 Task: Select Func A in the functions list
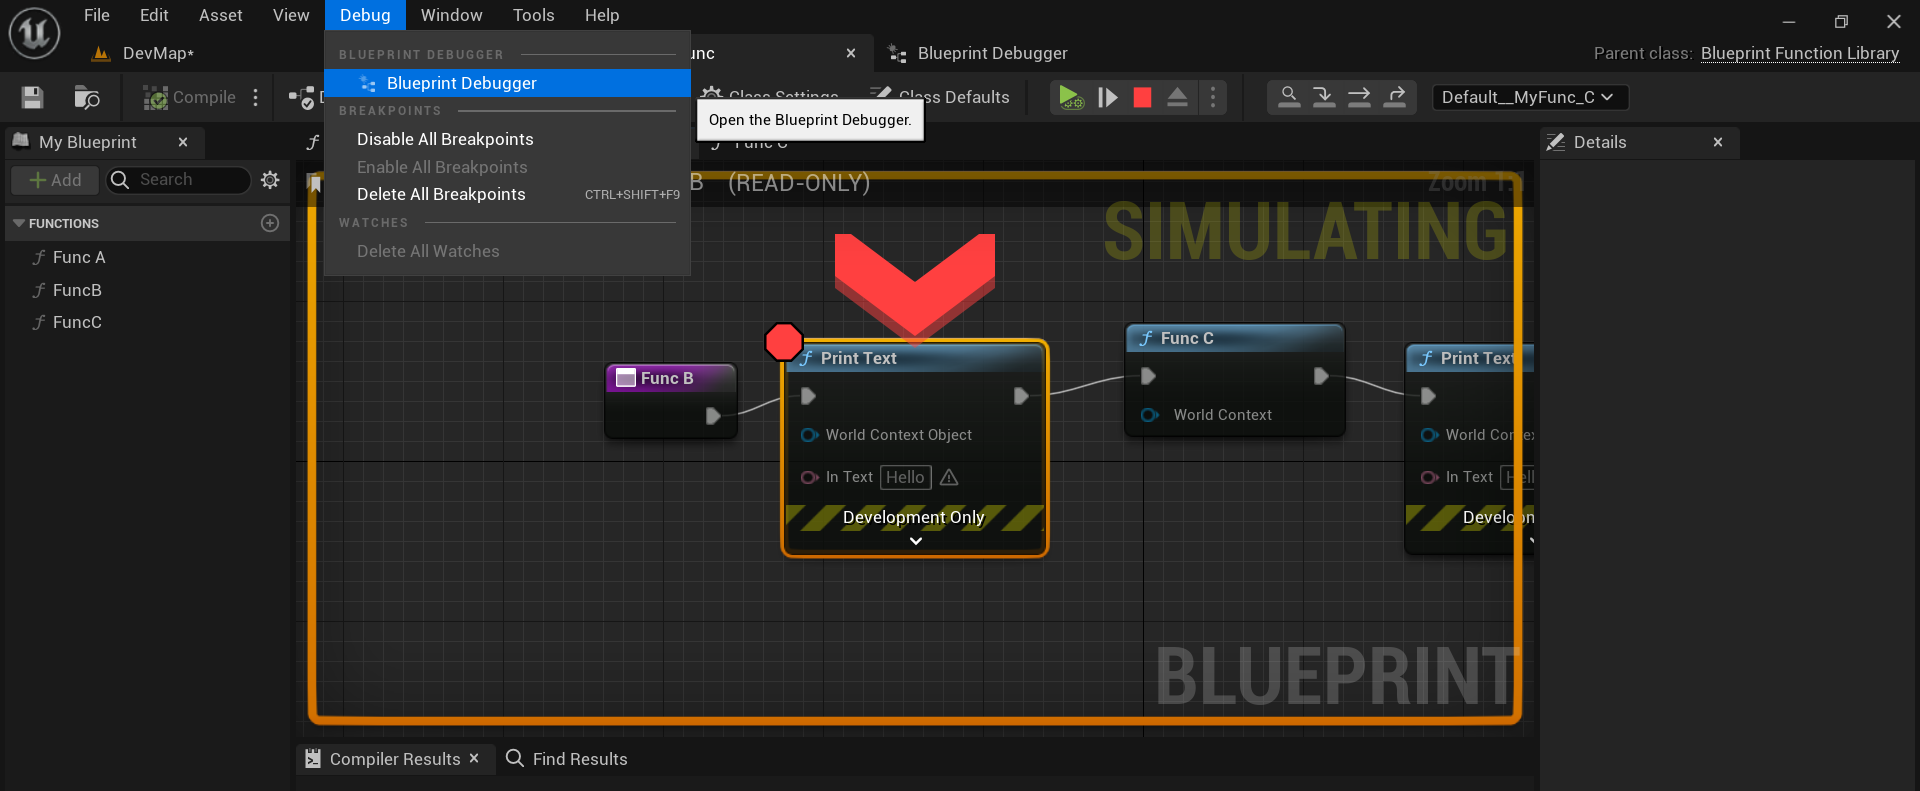79,257
